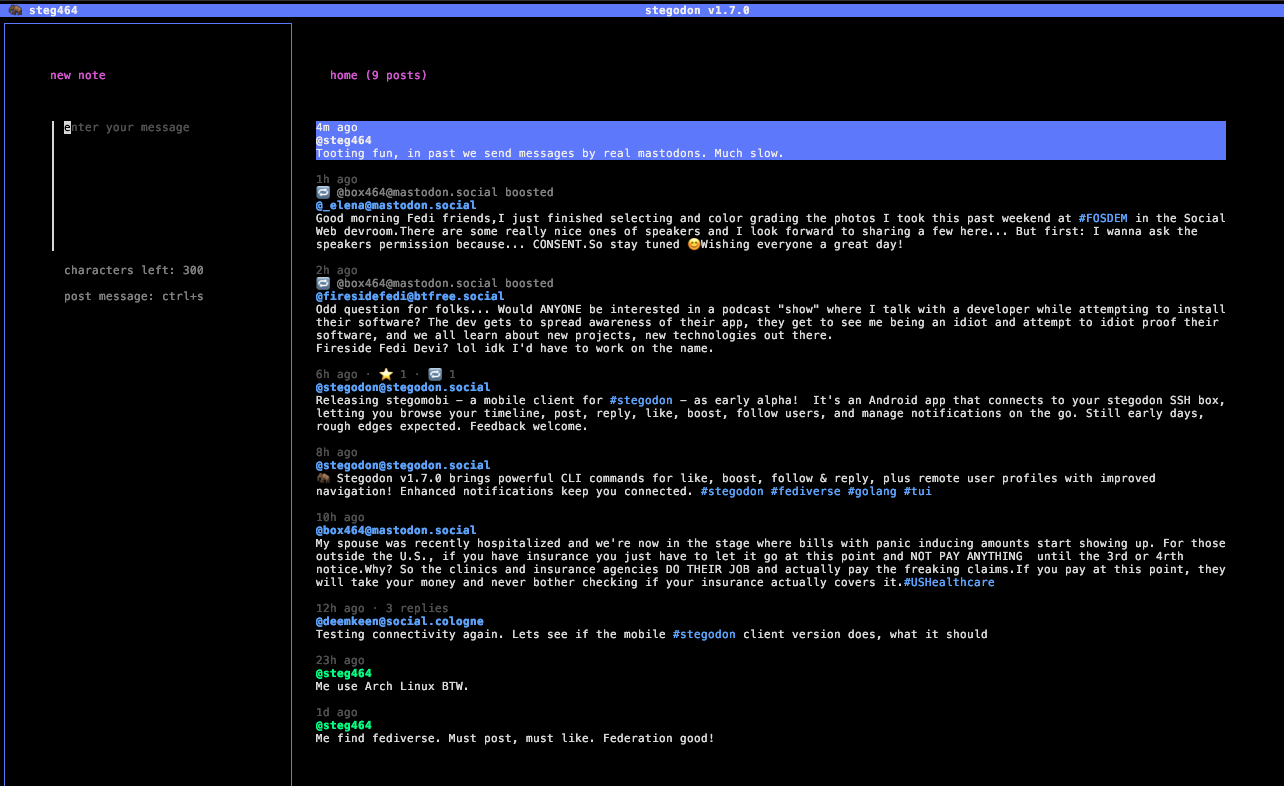Click the boost count icon on stegomobi post
The height and width of the screenshot is (786, 1284).
point(434,374)
